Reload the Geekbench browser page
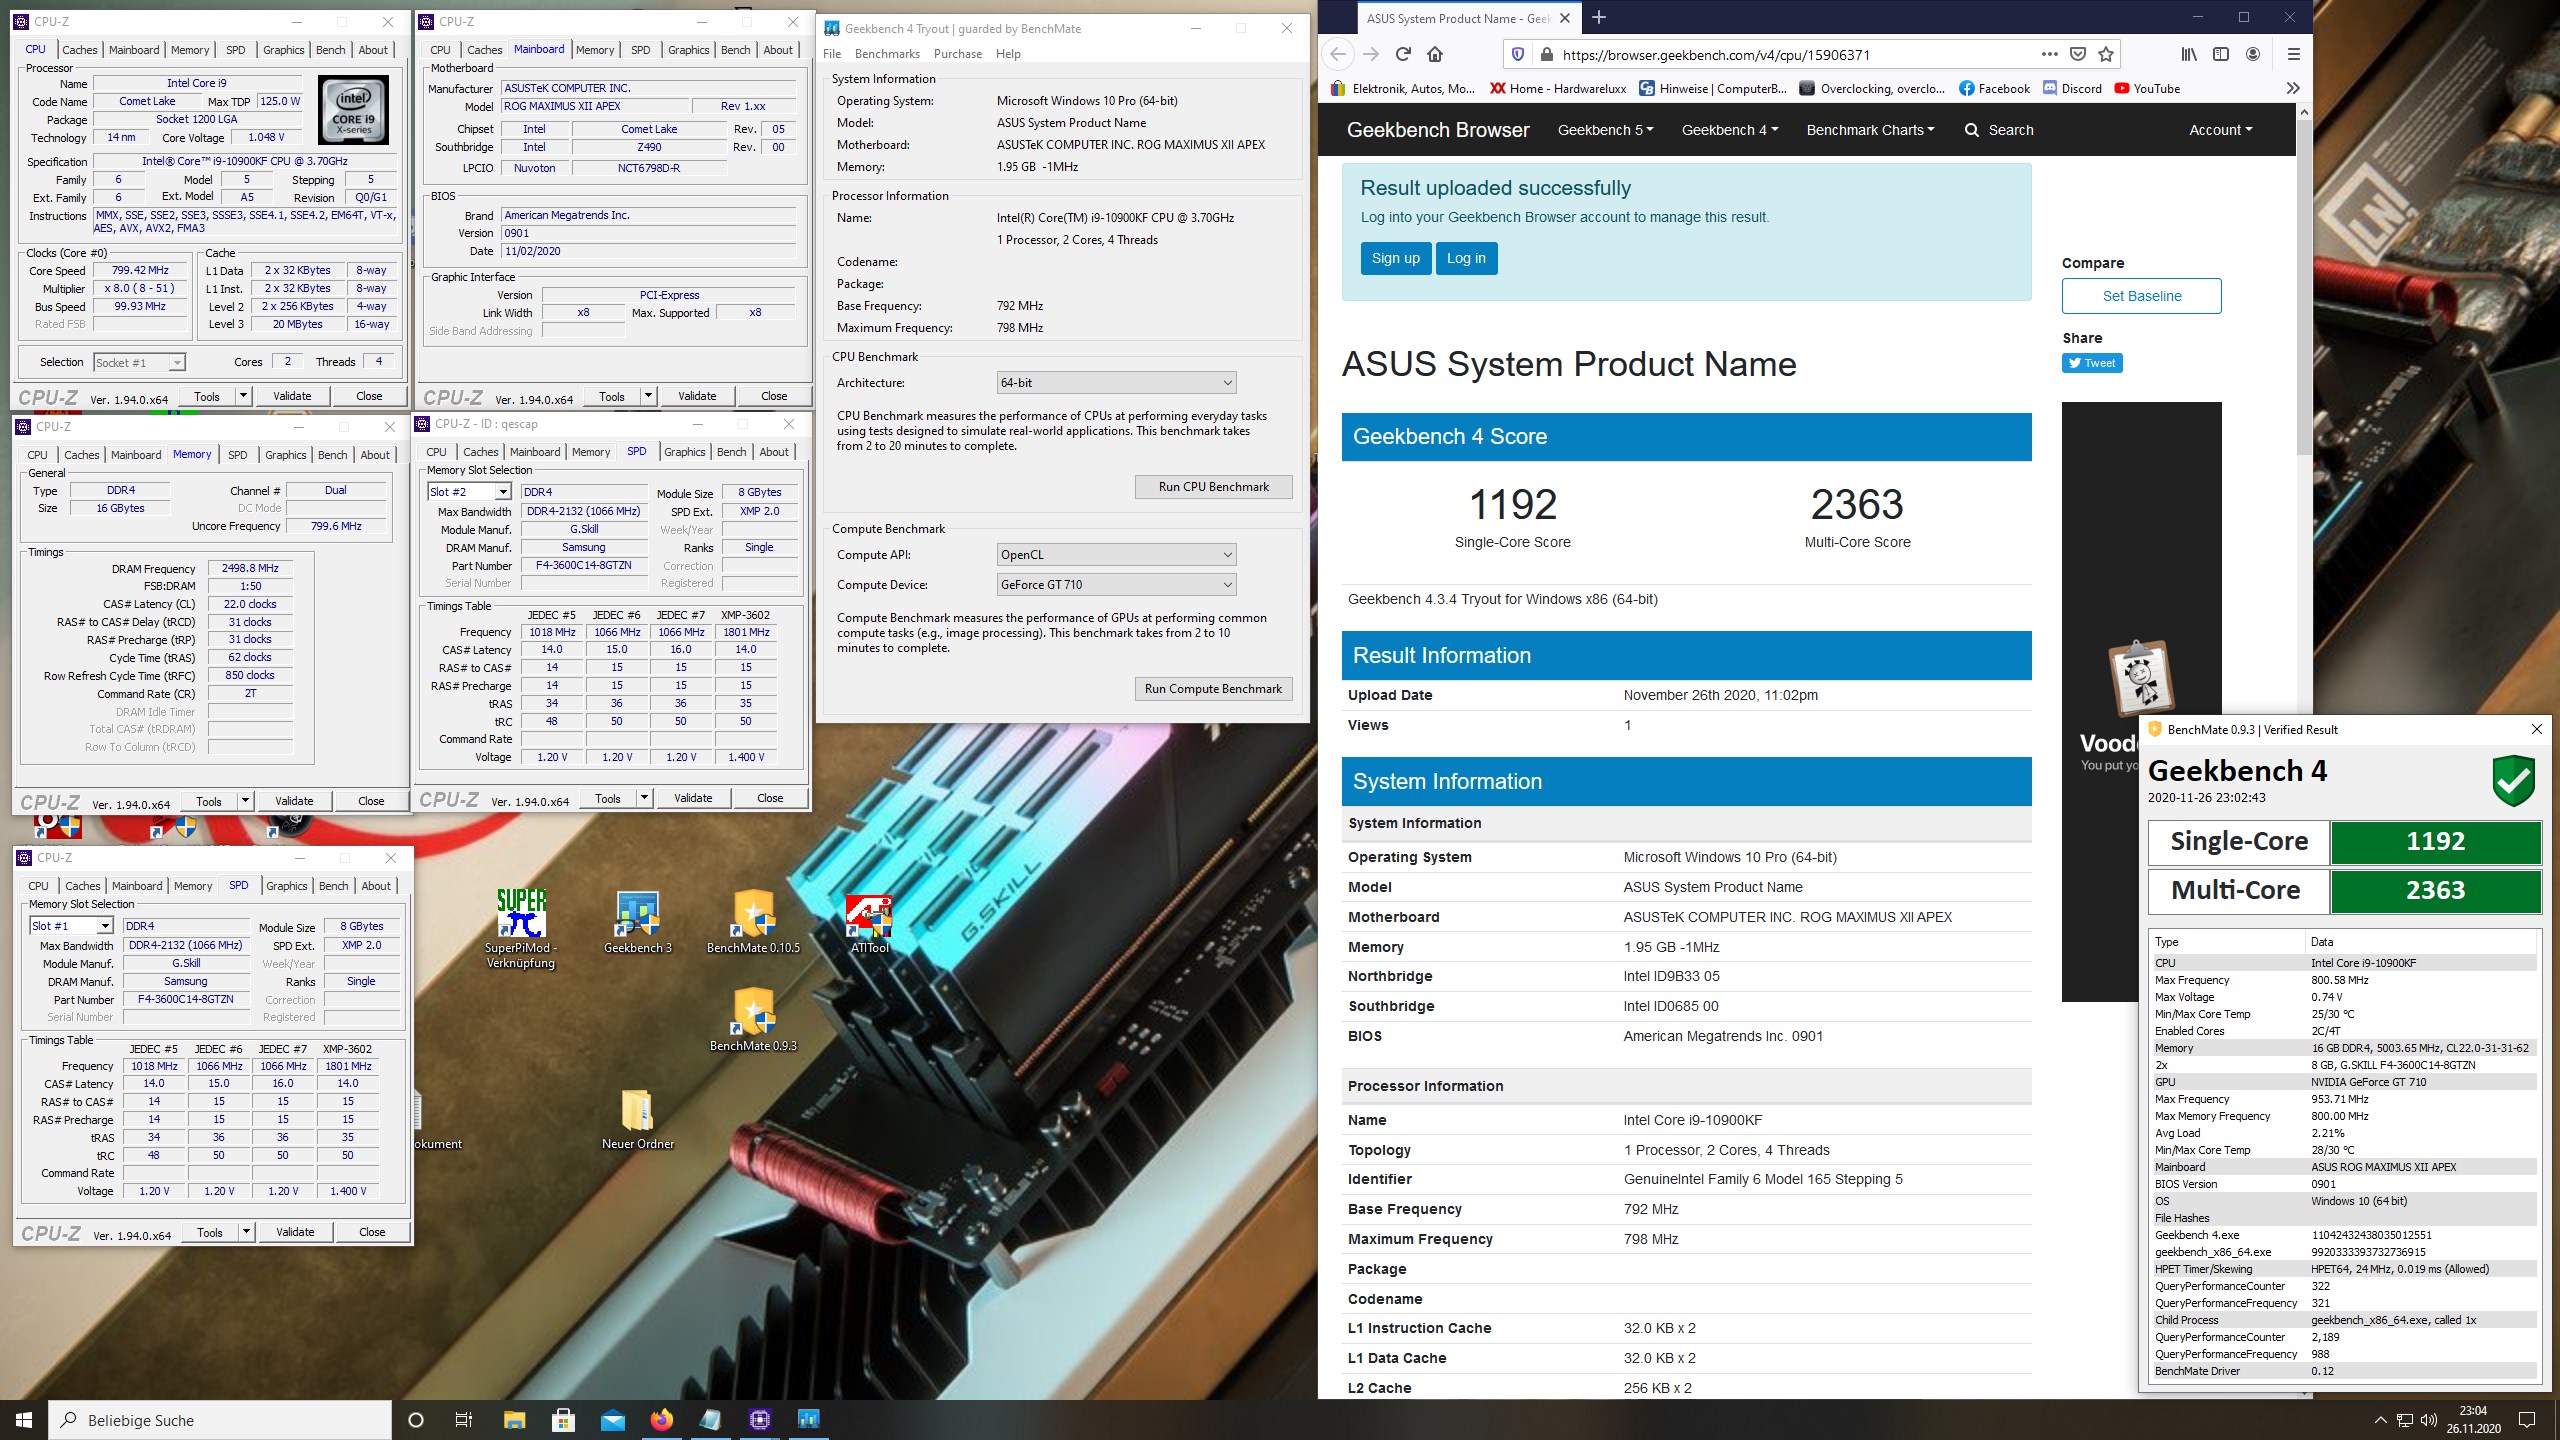2560x1440 pixels. [1403, 54]
